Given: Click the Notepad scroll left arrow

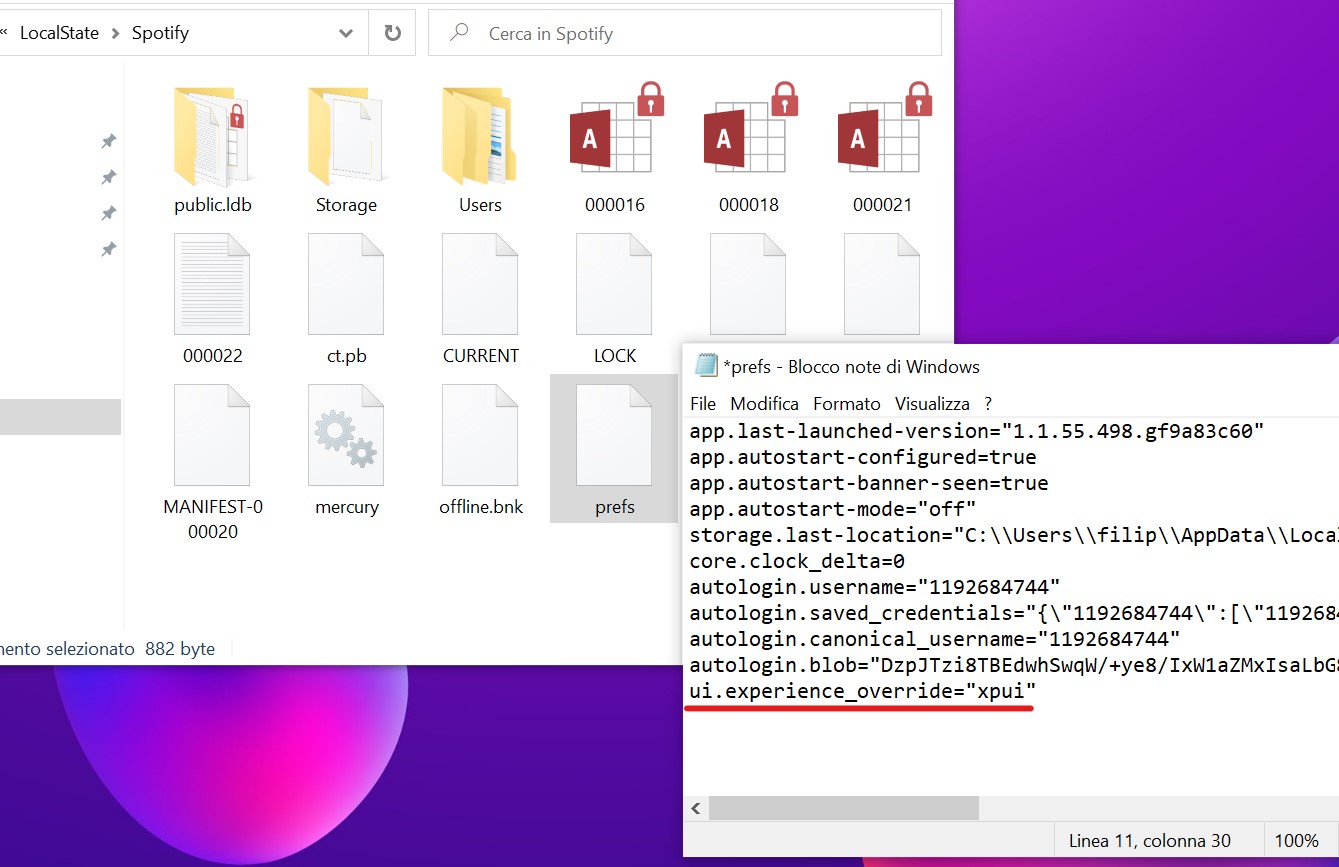Looking at the screenshot, I should (696, 808).
